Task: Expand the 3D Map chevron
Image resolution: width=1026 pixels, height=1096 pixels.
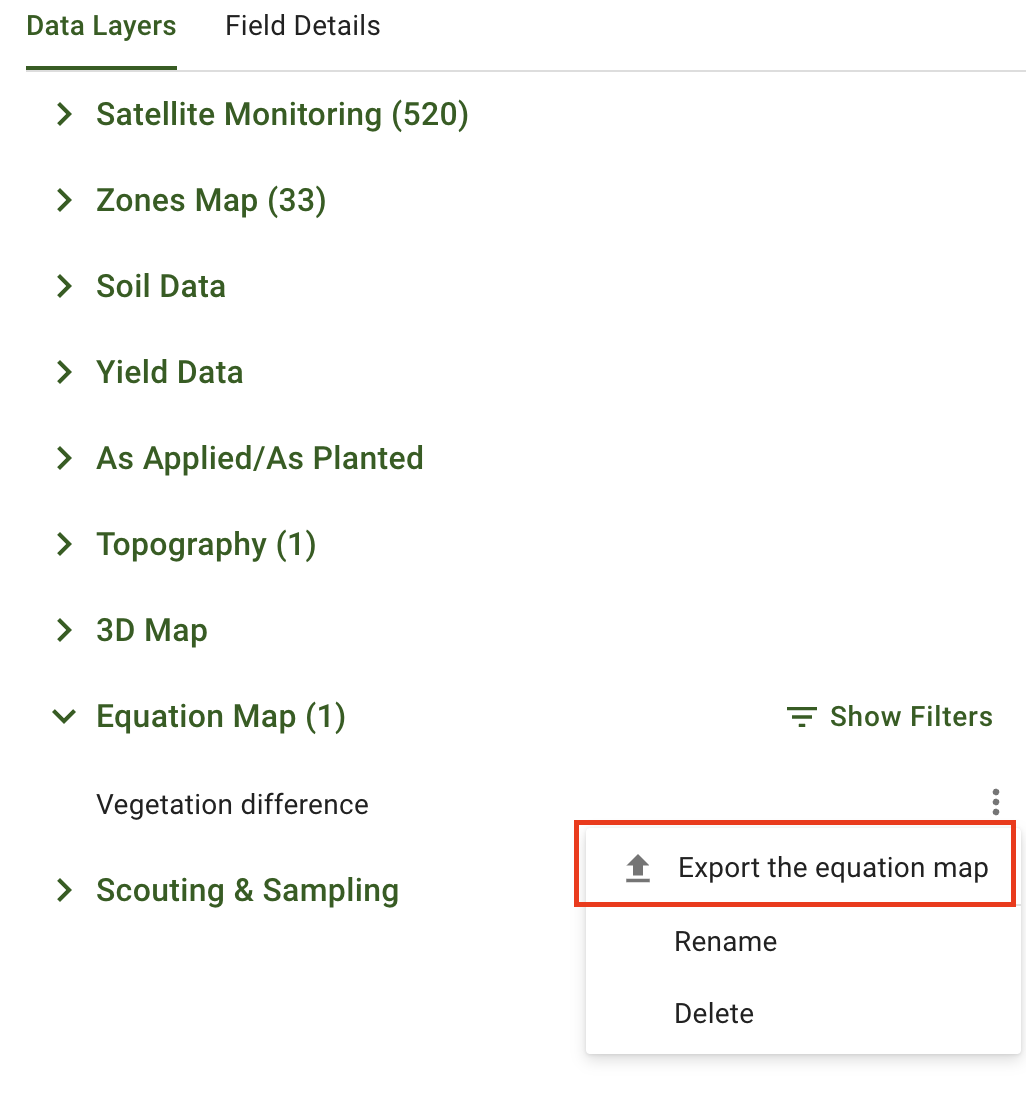Action: point(65,631)
